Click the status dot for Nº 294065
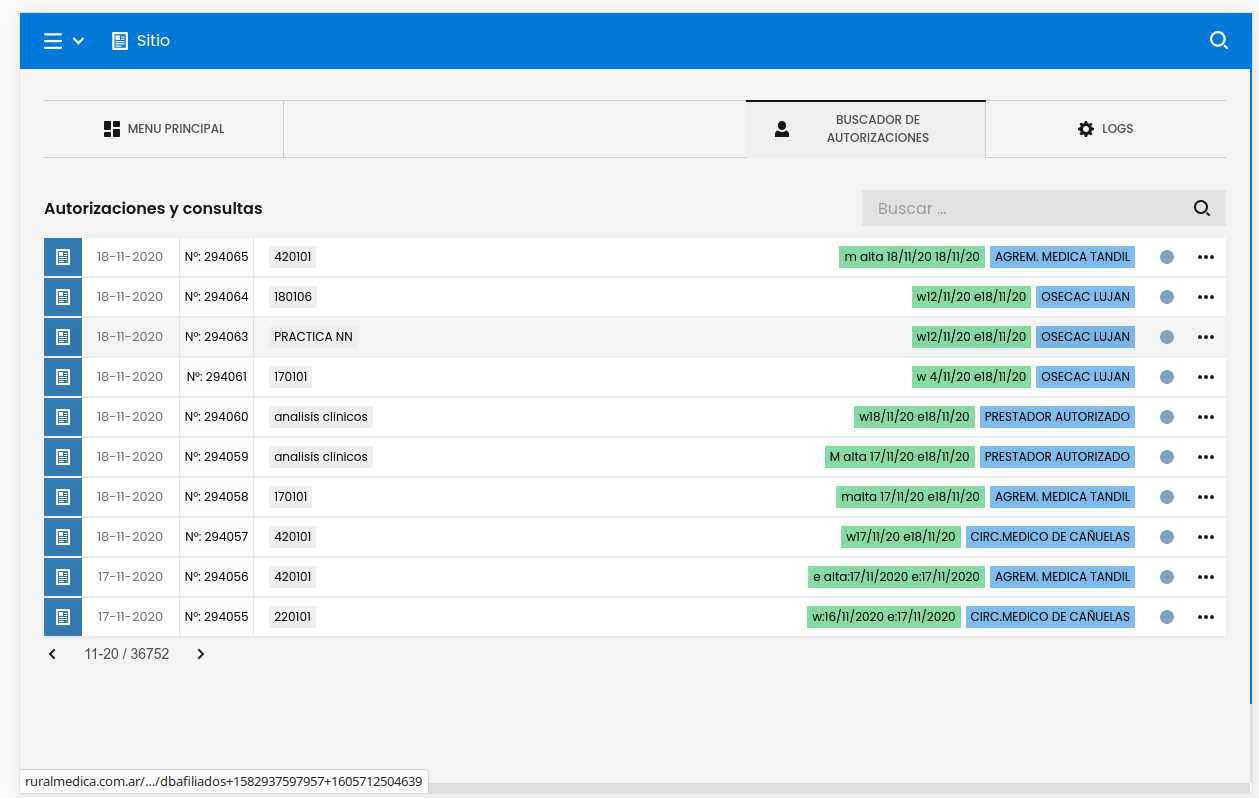The width and height of the screenshot is (1259, 798). (x=1167, y=257)
